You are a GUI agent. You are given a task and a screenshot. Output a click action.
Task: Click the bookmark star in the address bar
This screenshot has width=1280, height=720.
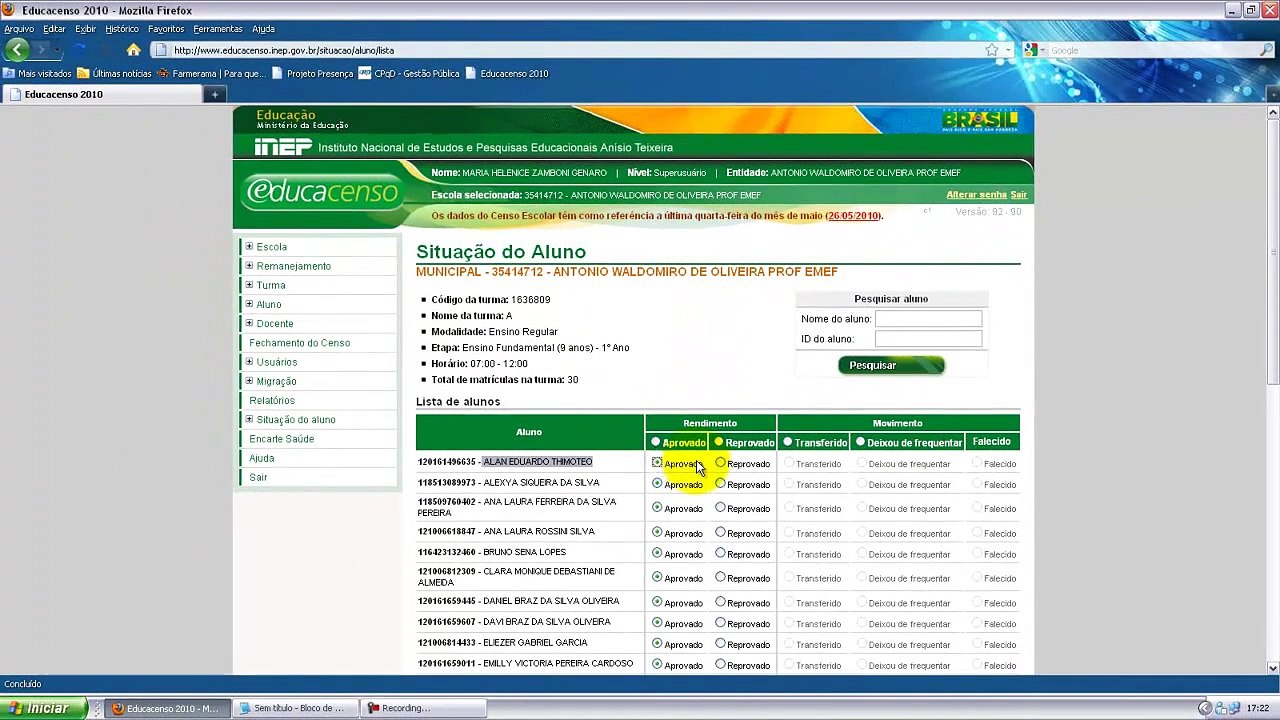point(991,50)
